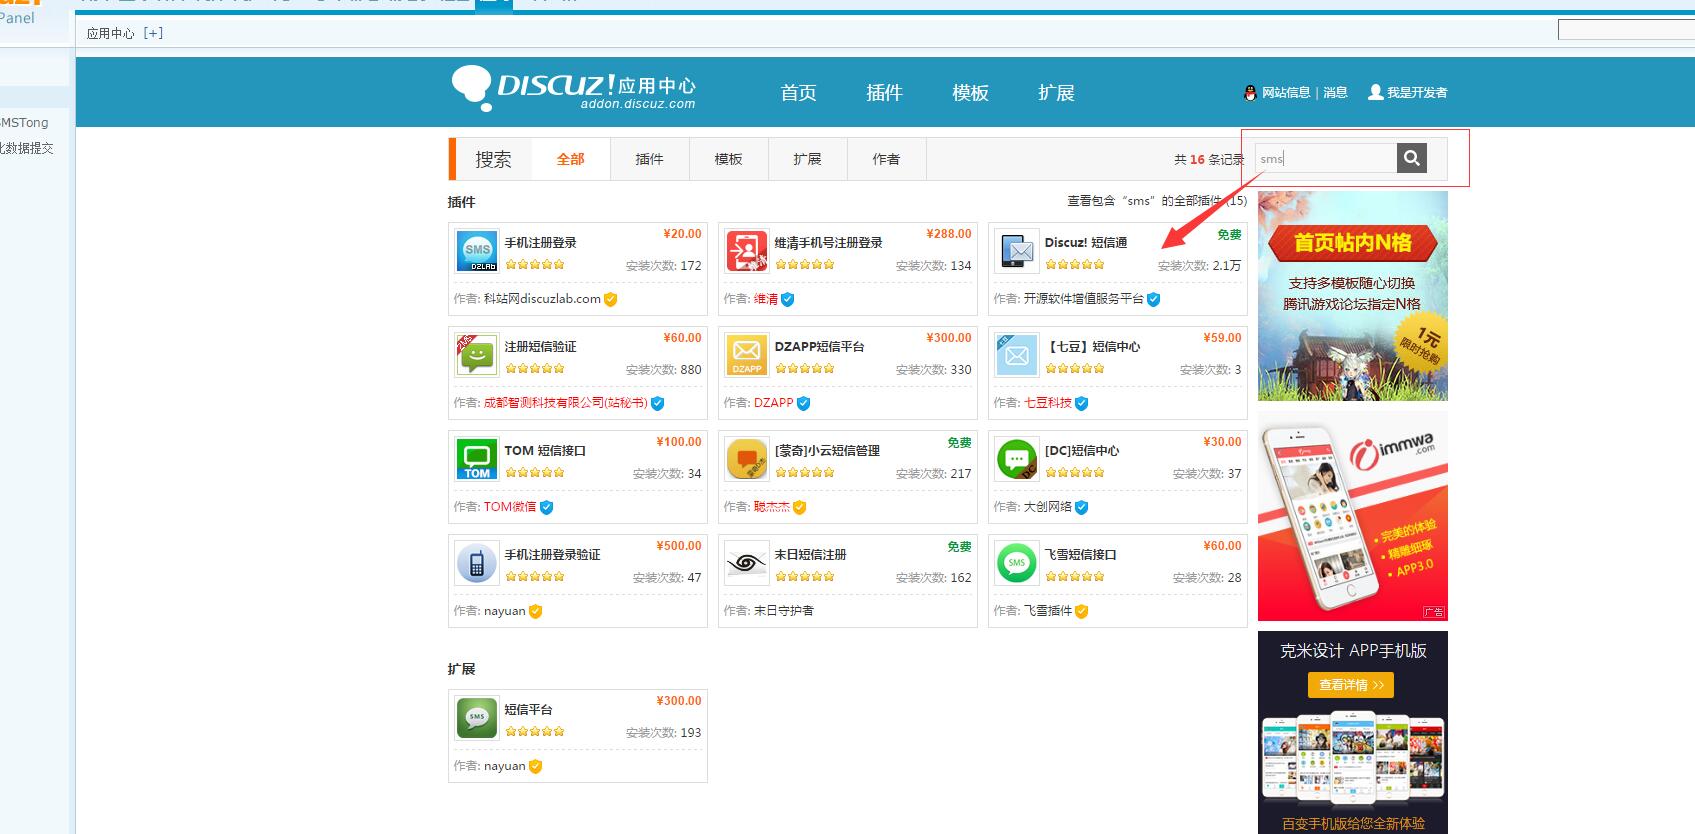Select the 全部 search filter tab

[571, 159]
